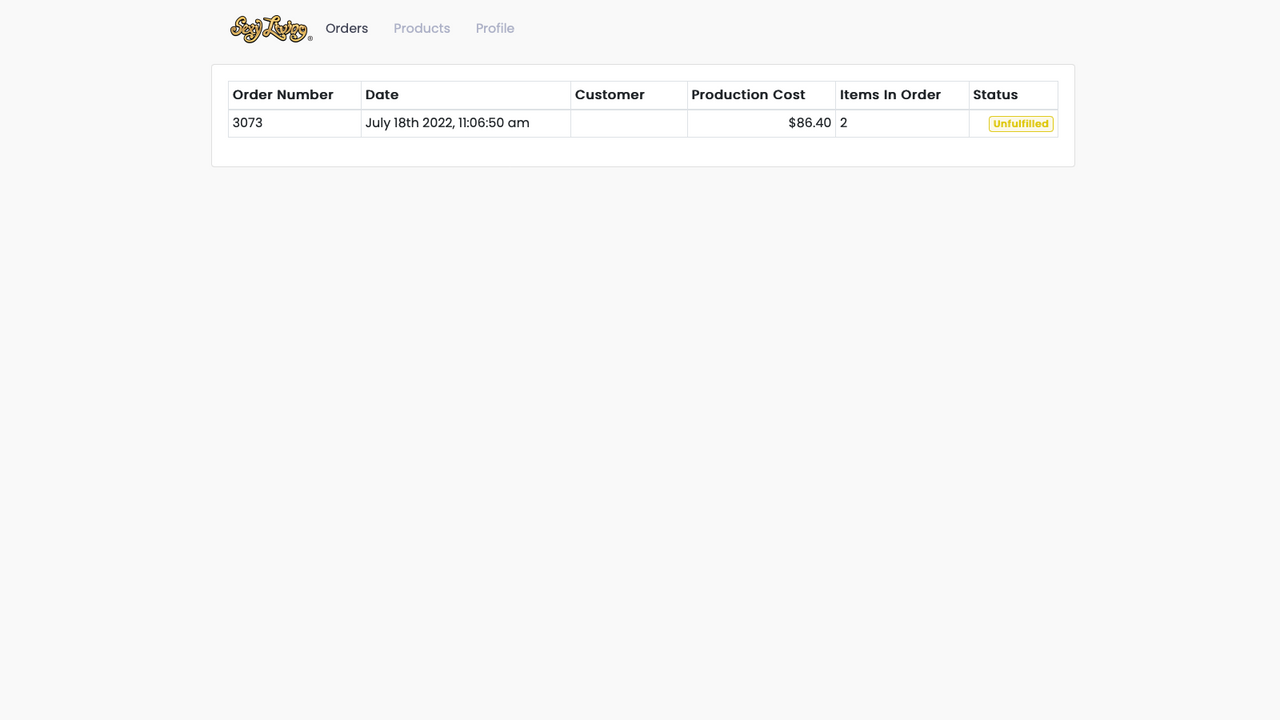Screen dimensions: 1280x720
Task: Click the $86.40 production cost value
Action: tap(810, 122)
